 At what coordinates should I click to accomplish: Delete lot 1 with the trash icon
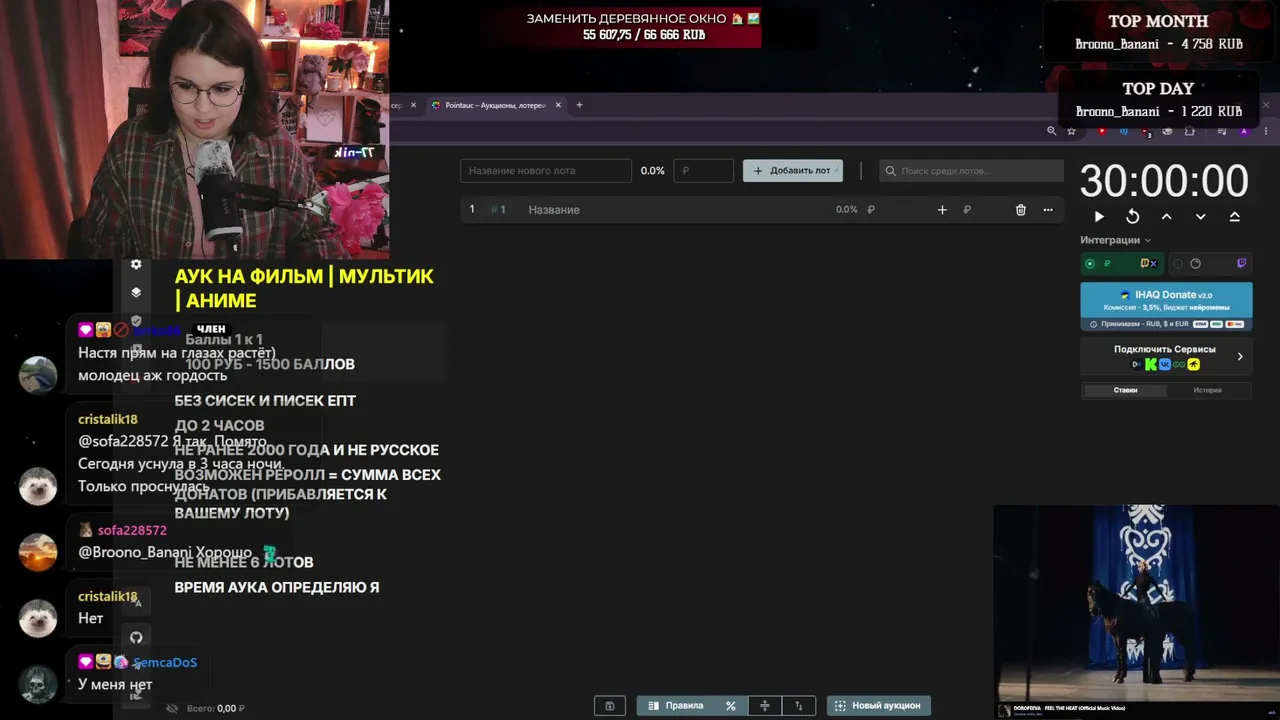tap(1021, 210)
